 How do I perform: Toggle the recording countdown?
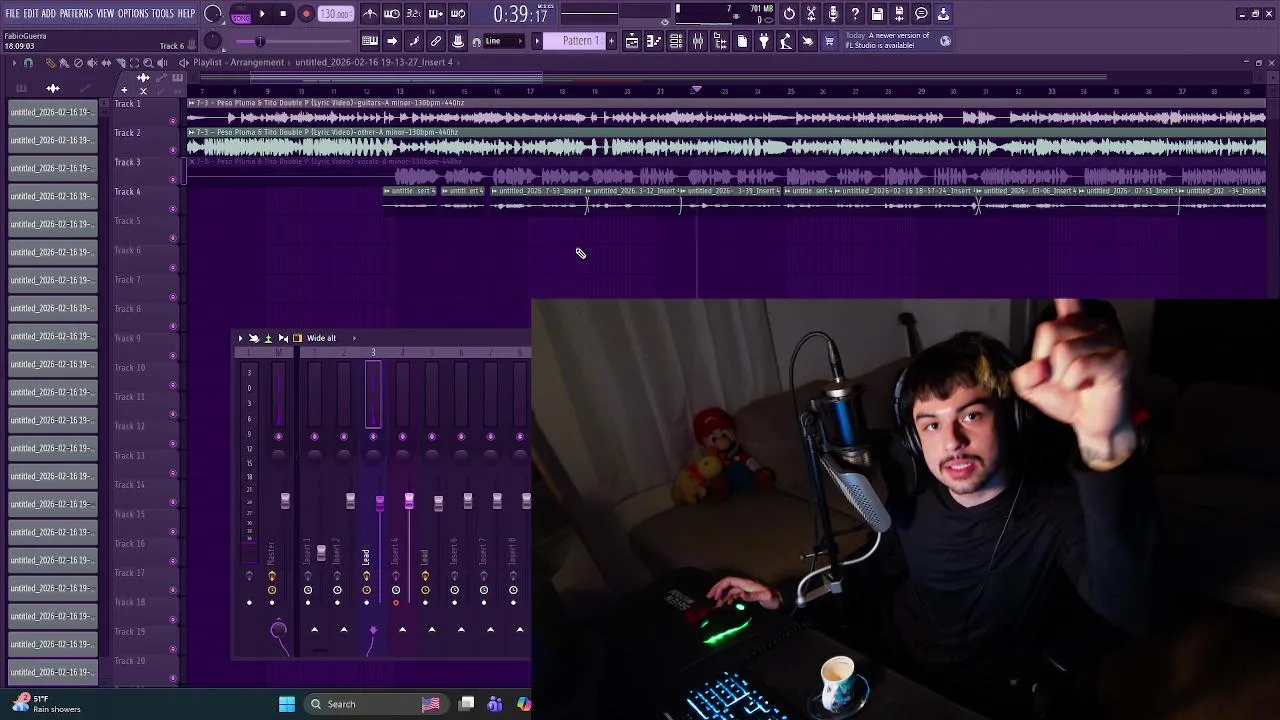(414, 14)
